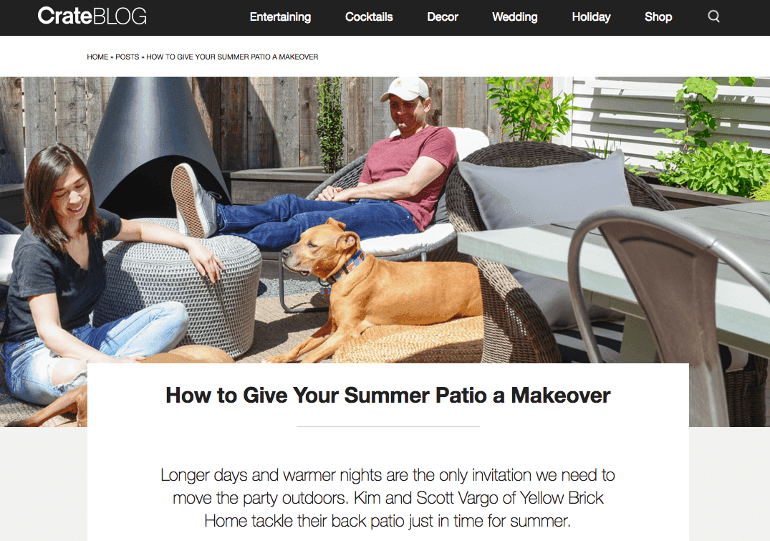The height and width of the screenshot is (541, 770).
Task: Visit the Shop link
Action: coord(658,17)
